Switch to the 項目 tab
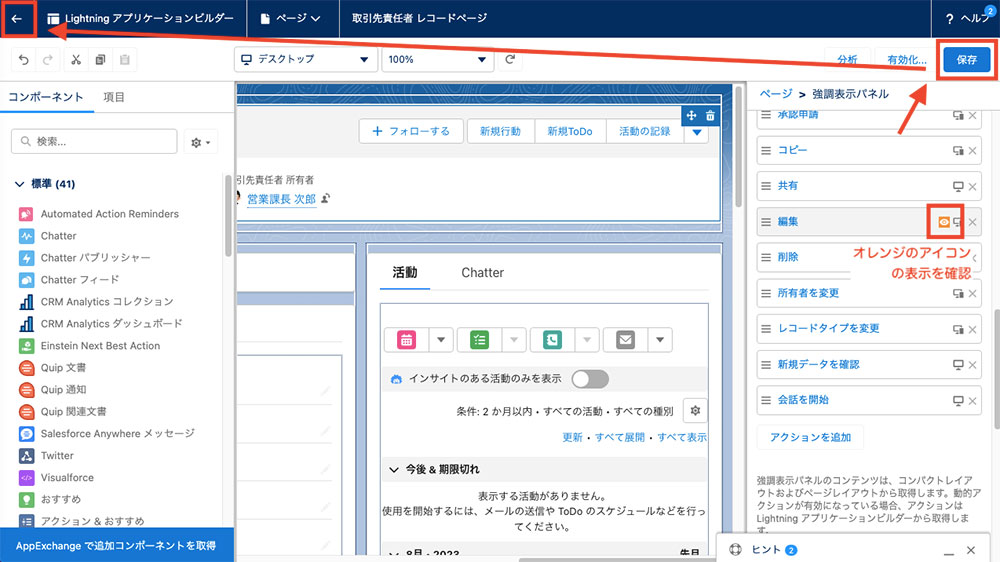The height and width of the screenshot is (562, 1000). click(114, 97)
